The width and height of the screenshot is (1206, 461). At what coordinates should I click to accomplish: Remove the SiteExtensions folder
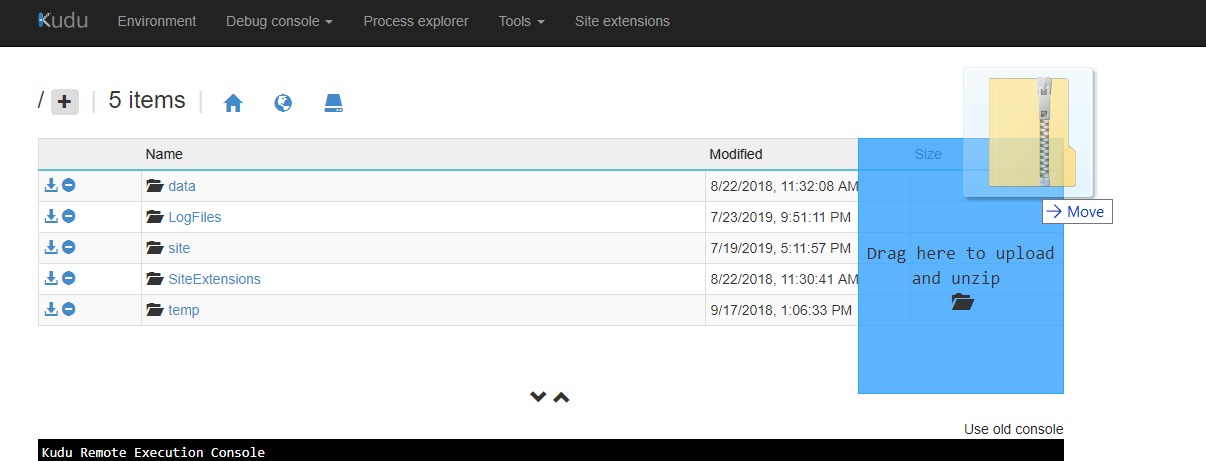[69, 278]
